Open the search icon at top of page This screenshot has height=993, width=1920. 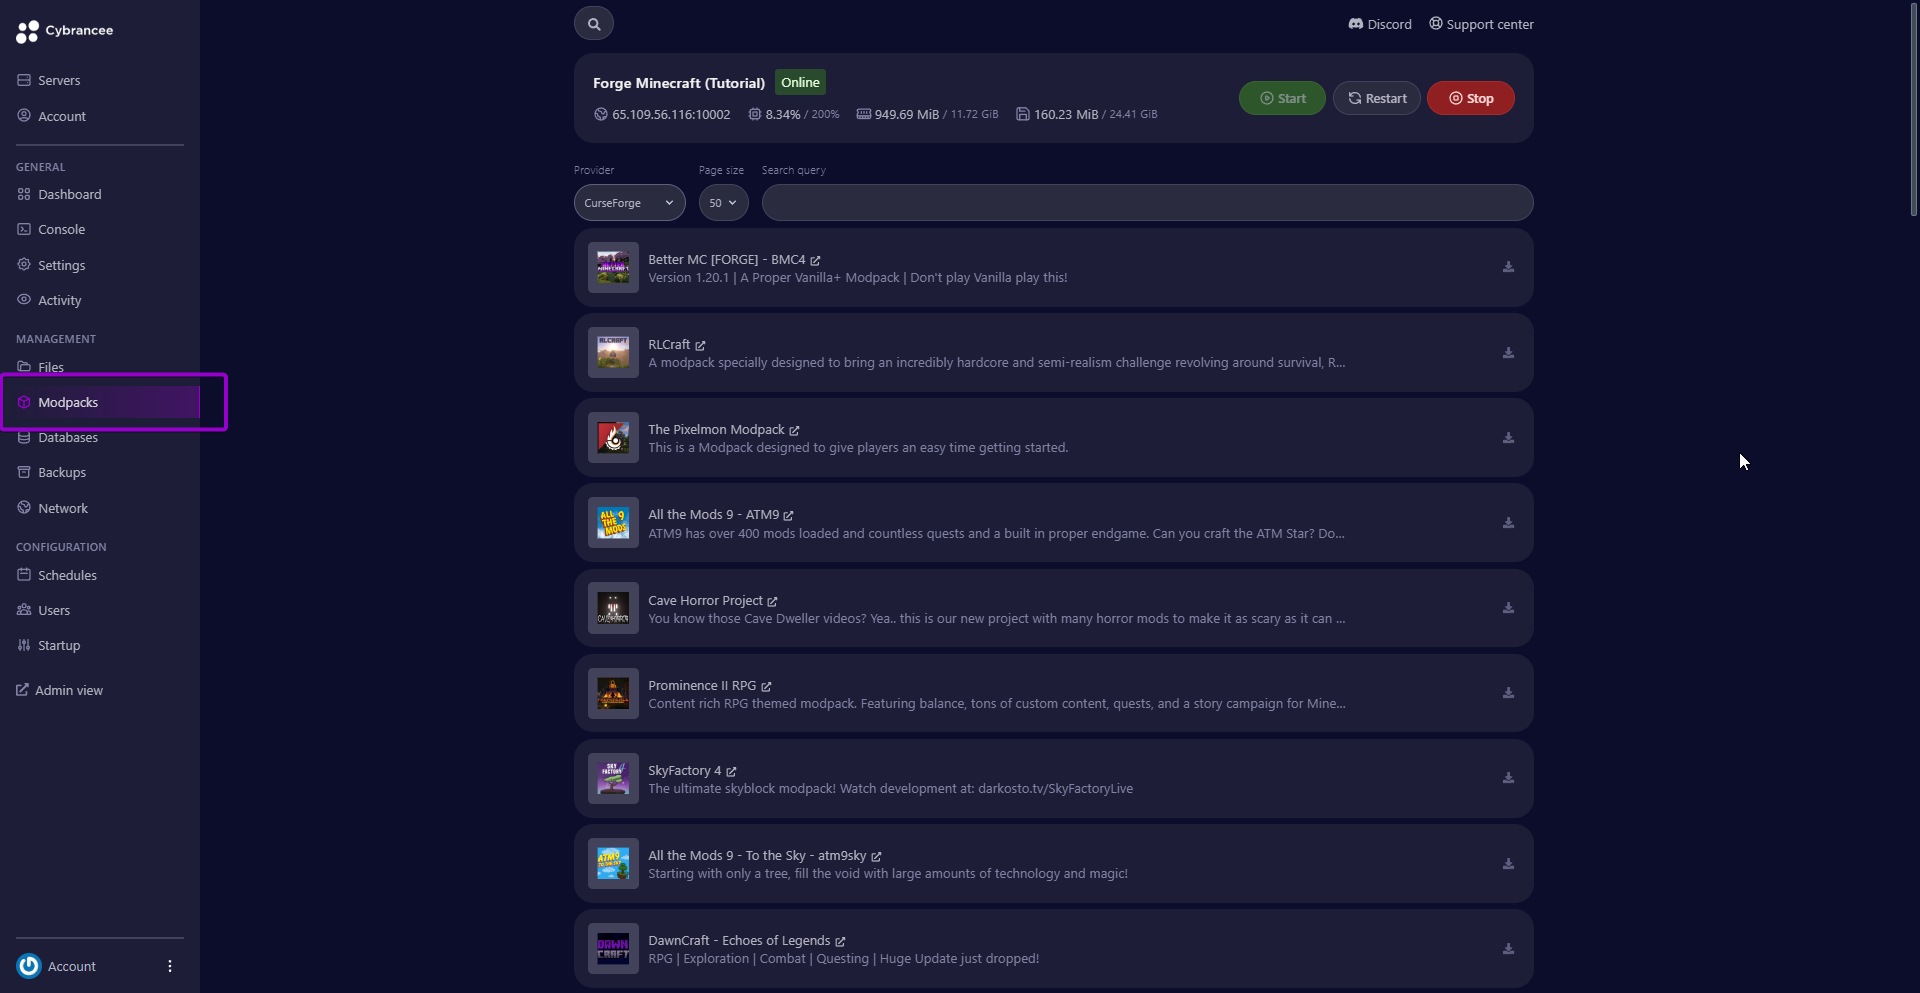594,22
